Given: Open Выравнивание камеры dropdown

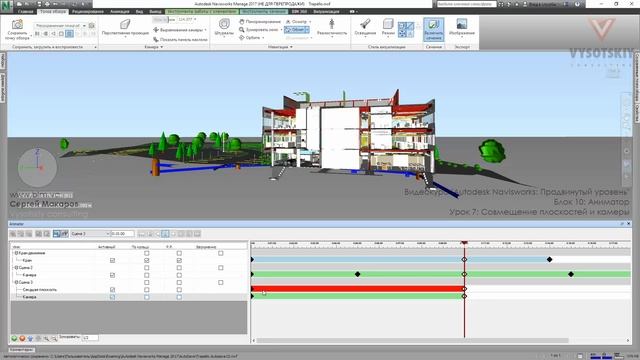Looking at the screenshot, I should click(180, 30).
